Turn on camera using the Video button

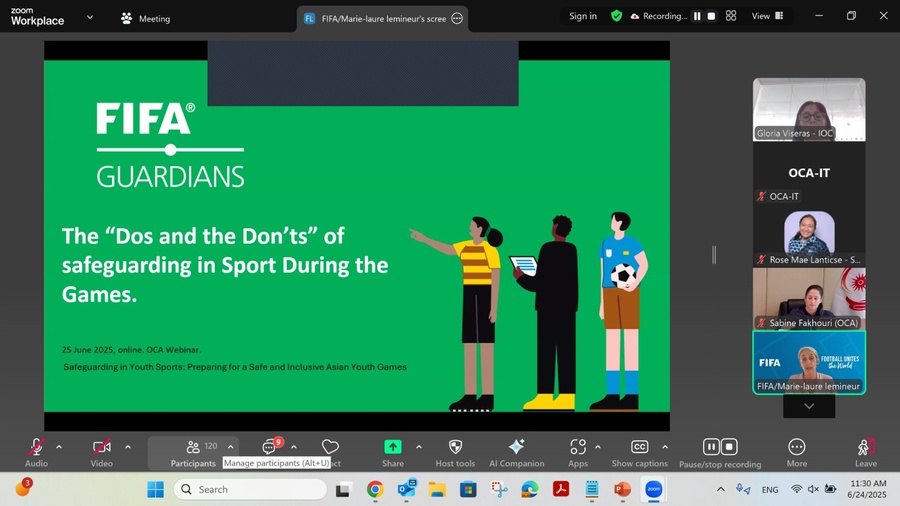click(101, 448)
